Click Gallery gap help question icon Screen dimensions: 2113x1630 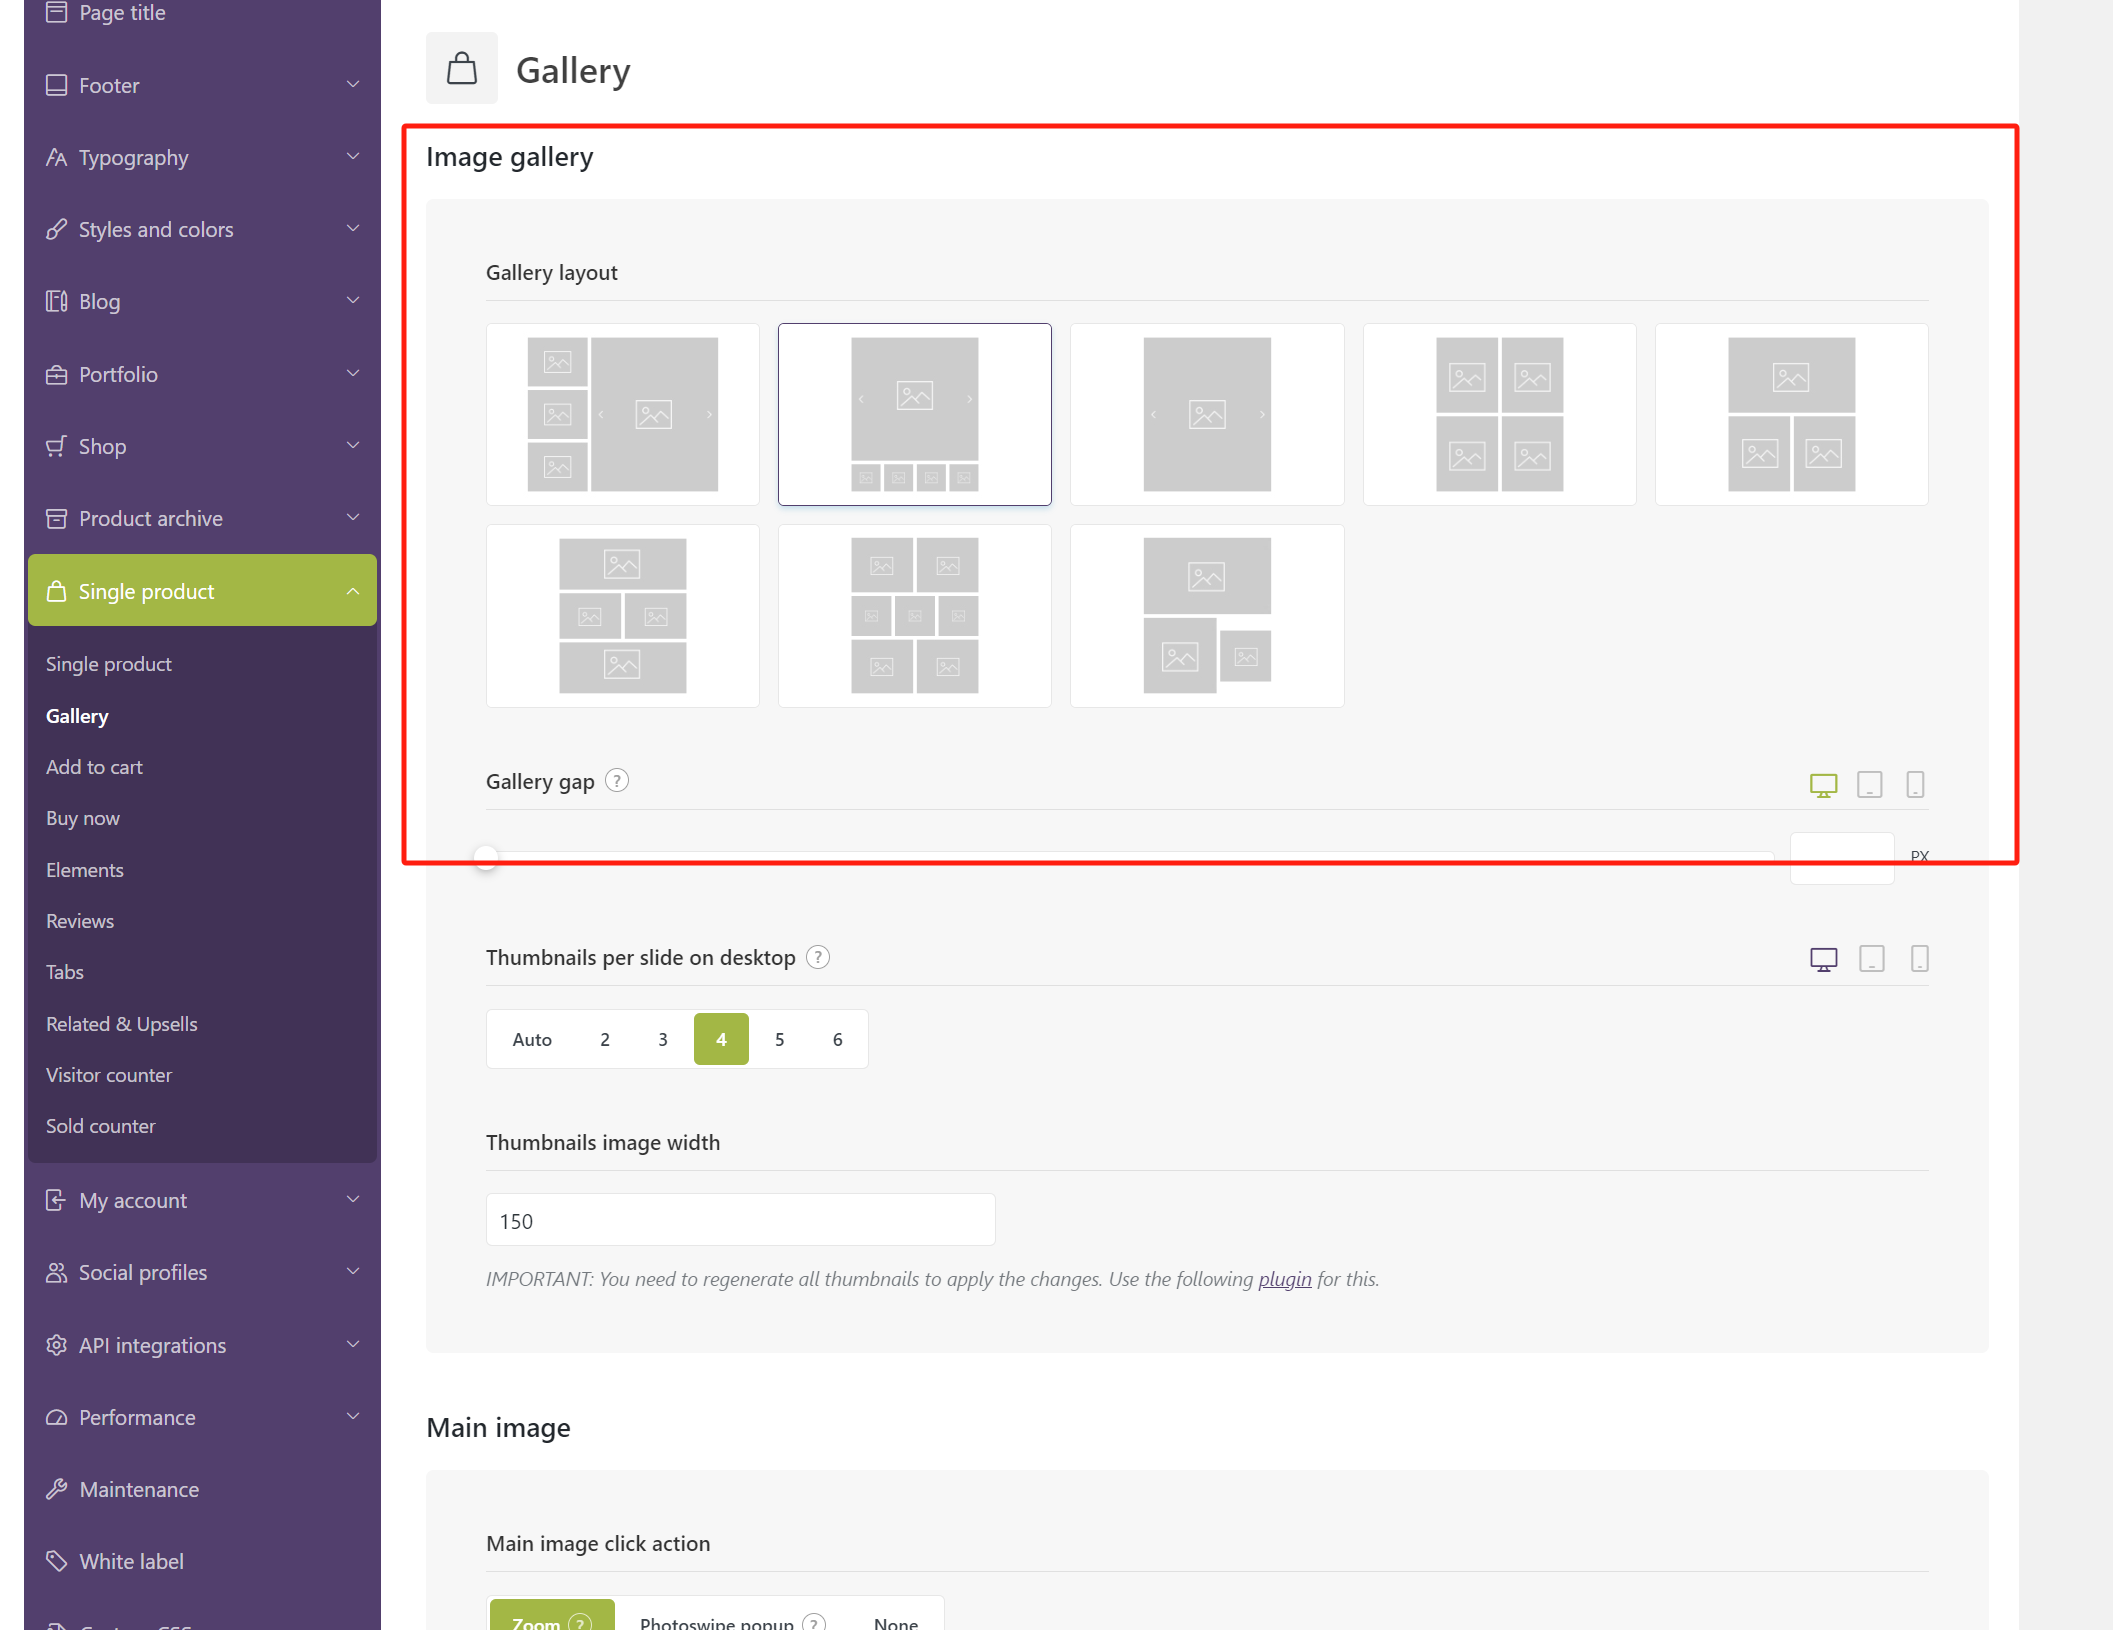[617, 781]
